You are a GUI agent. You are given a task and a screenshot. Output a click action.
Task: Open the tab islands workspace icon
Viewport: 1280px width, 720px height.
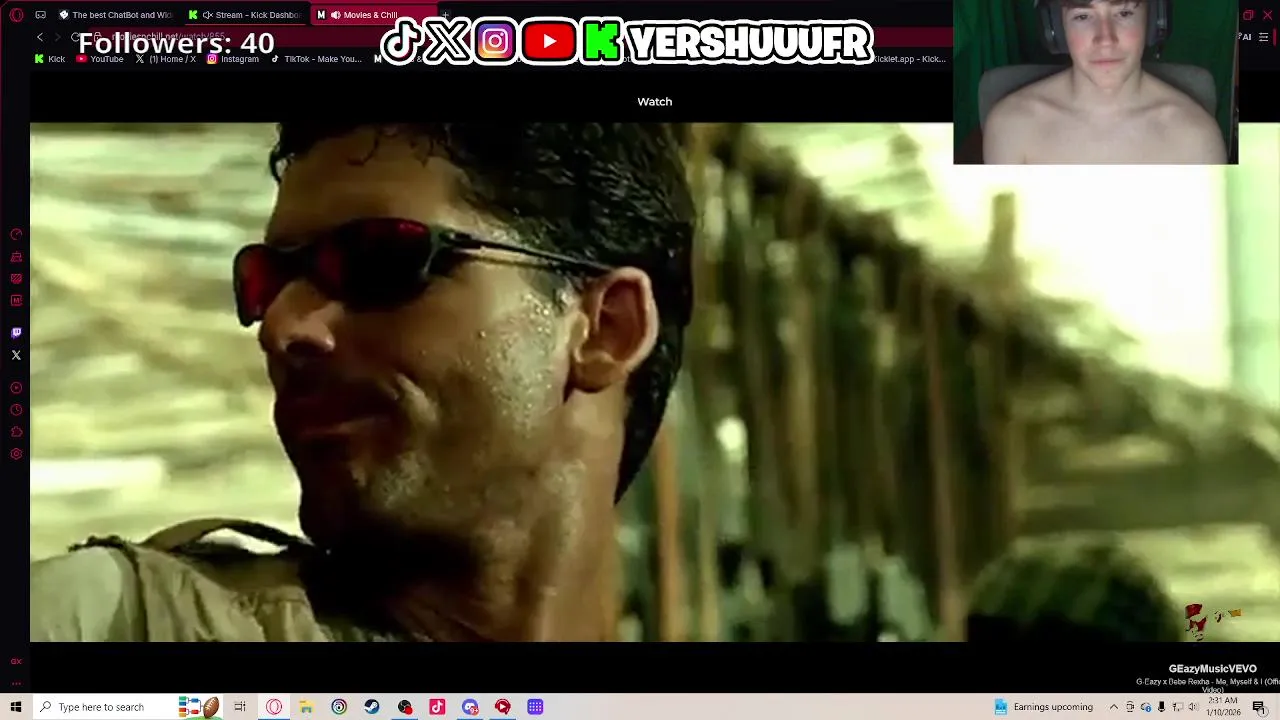point(40,15)
